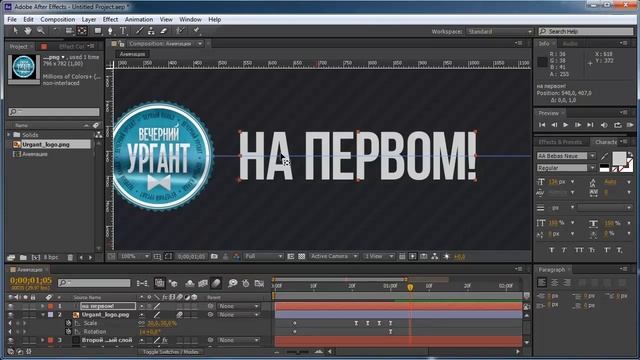Hide layer 3 'Второй' eye toggle
The width and height of the screenshot is (640, 360).
[11, 340]
